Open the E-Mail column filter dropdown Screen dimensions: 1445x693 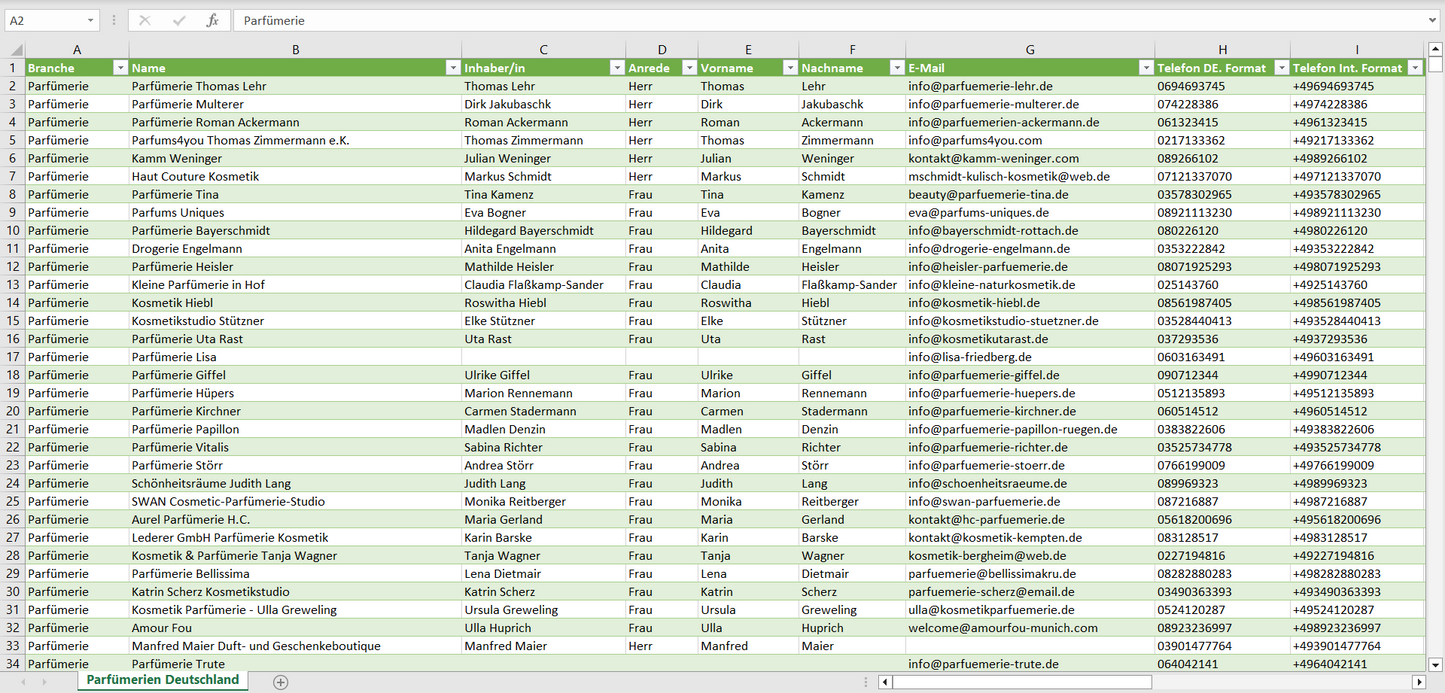pyautogui.click(x=1145, y=68)
